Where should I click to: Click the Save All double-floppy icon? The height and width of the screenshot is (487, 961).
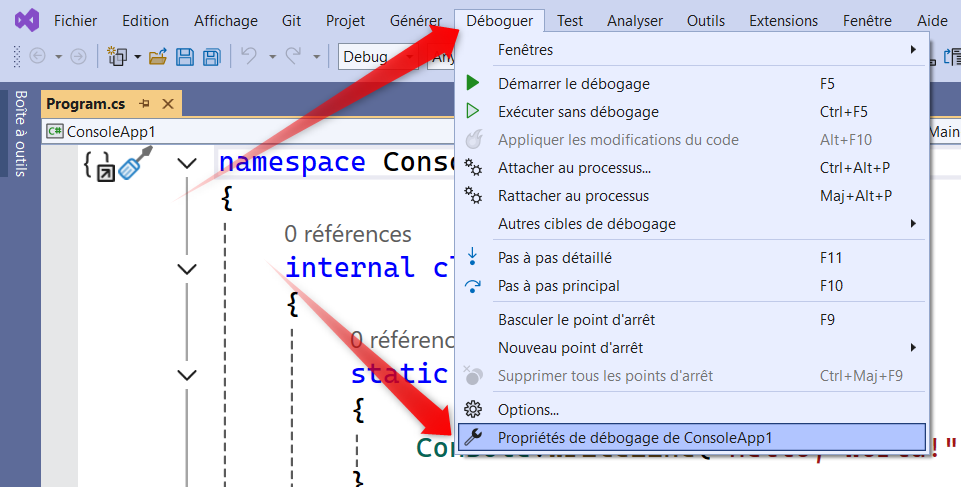[211, 57]
